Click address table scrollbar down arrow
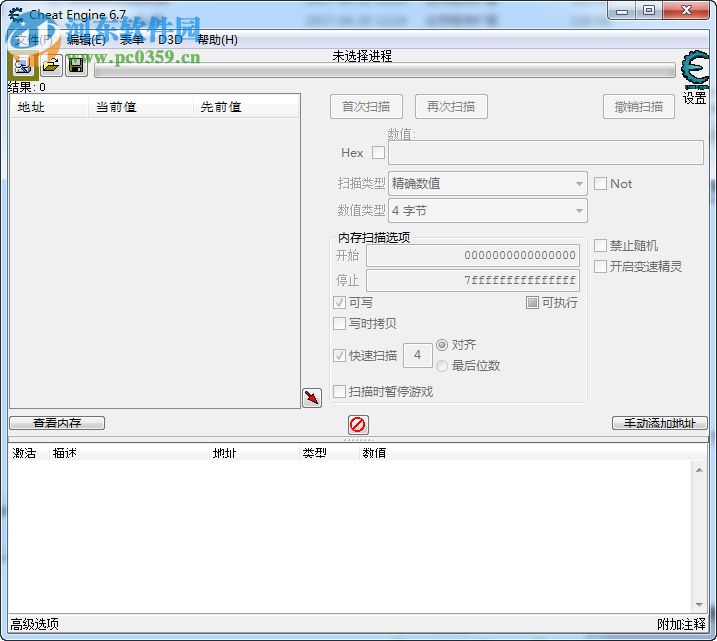 pos(699,605)
